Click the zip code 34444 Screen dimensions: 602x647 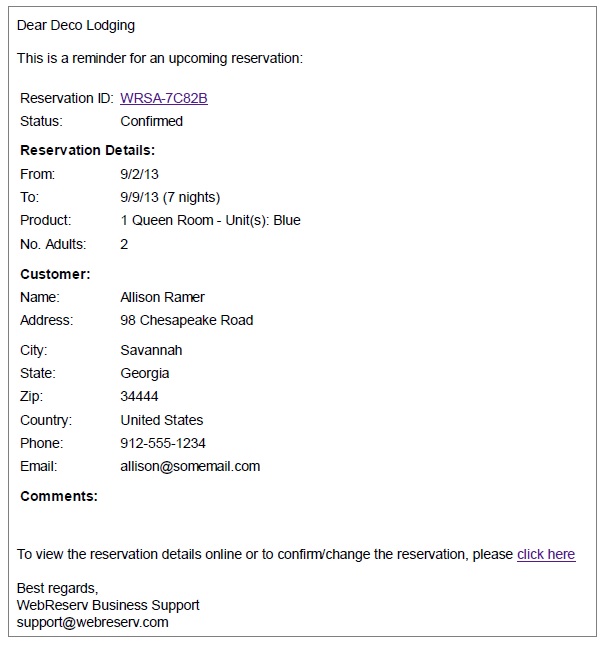(x=139, y=397)
